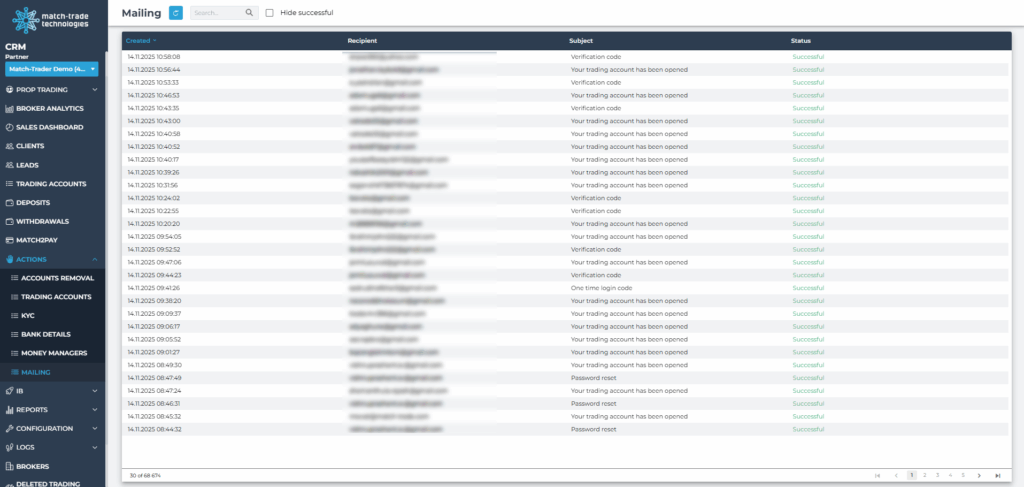The height and width of the screenshot is (487, 1024).
Task: Sort the table by Created column
Action: [x=138, y=41]
